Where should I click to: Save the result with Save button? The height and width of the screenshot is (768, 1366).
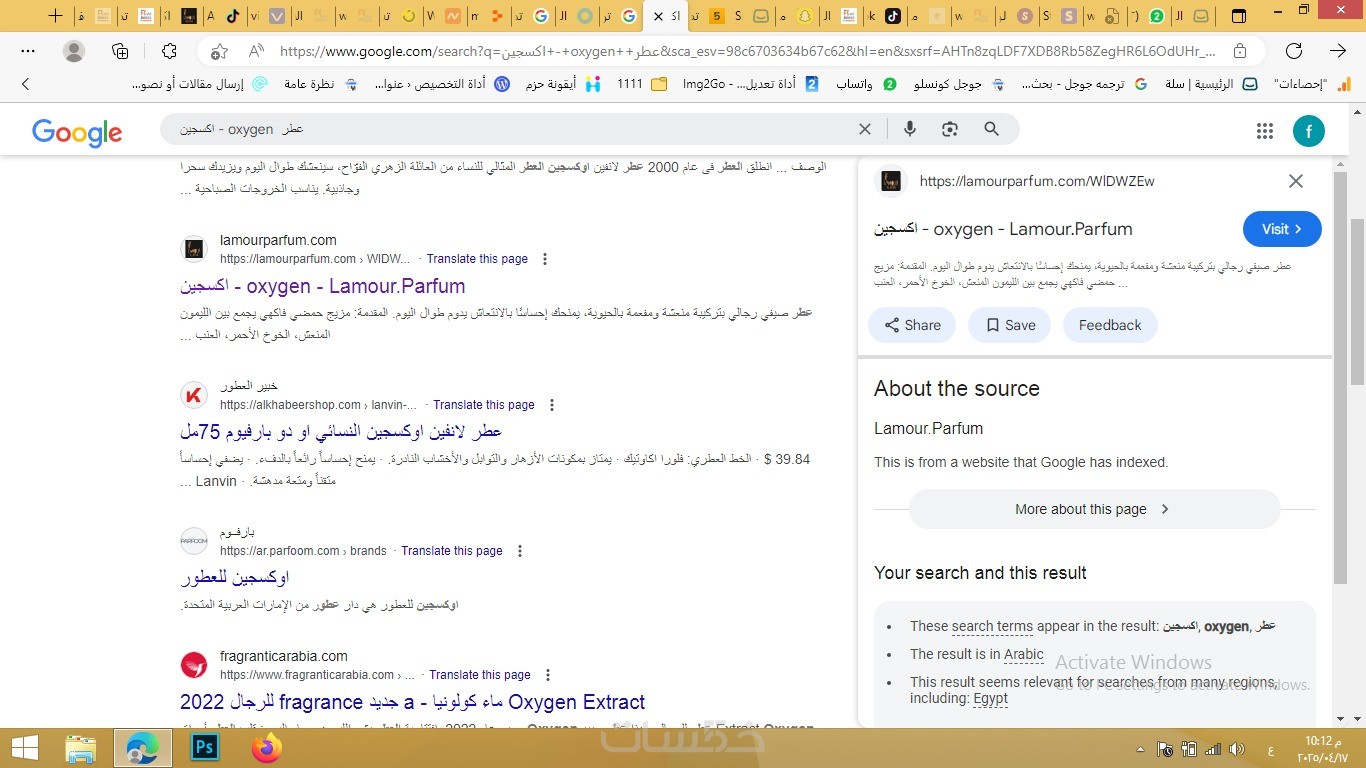click(1009, 325)
